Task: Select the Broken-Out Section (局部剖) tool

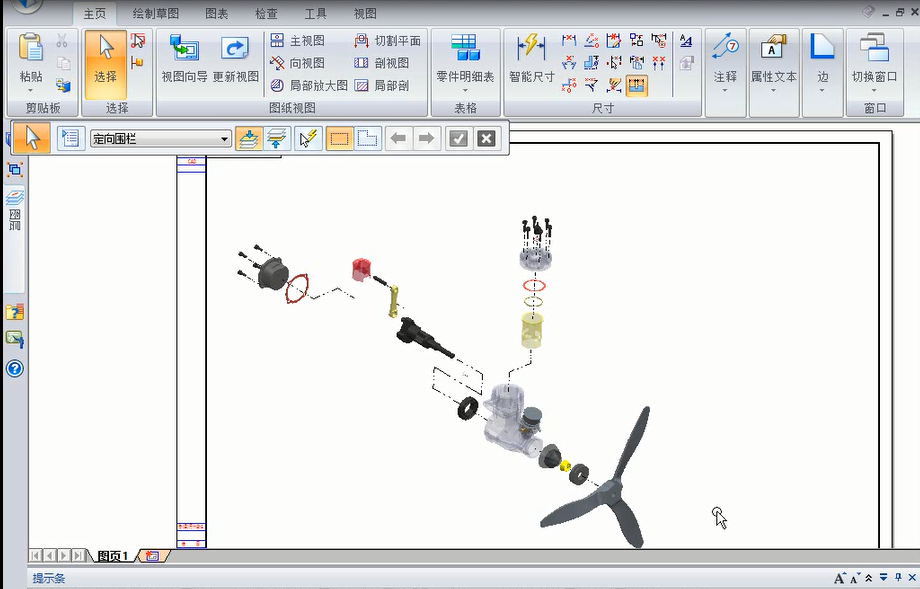Action: tap(381, 86)
